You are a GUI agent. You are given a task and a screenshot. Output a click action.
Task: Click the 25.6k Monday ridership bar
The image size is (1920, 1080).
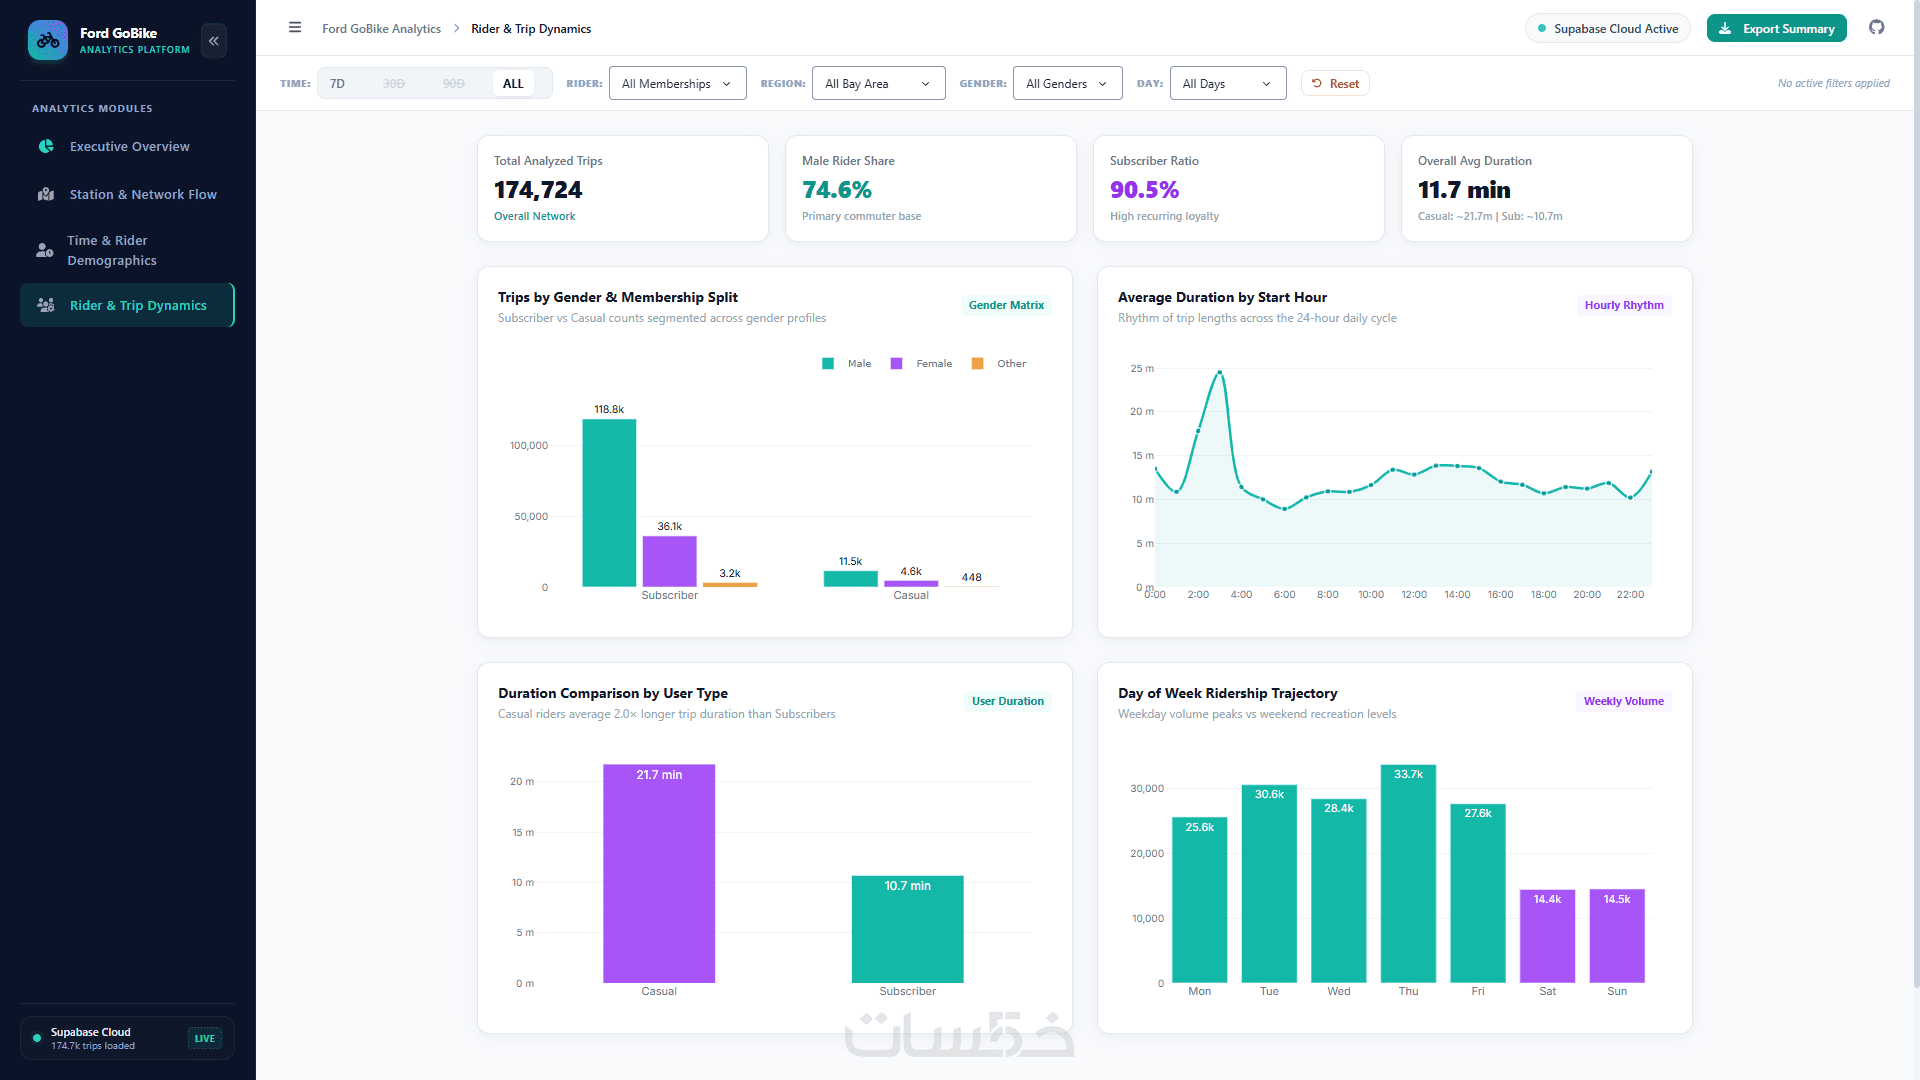coord(1200,900)
